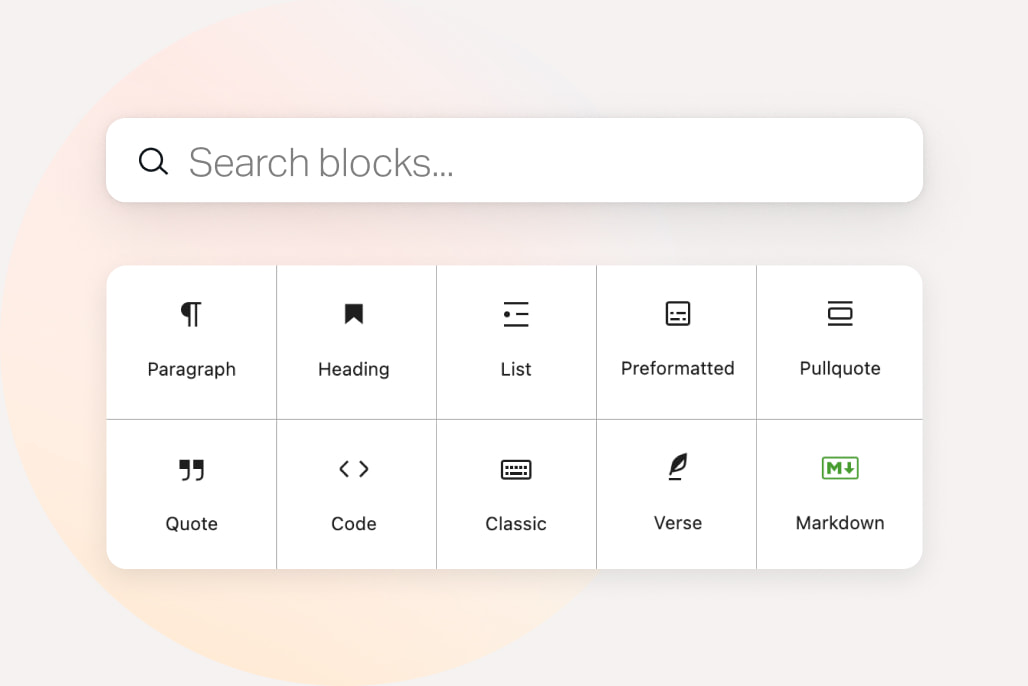Insert a Paragraph block

coord(191,340)
